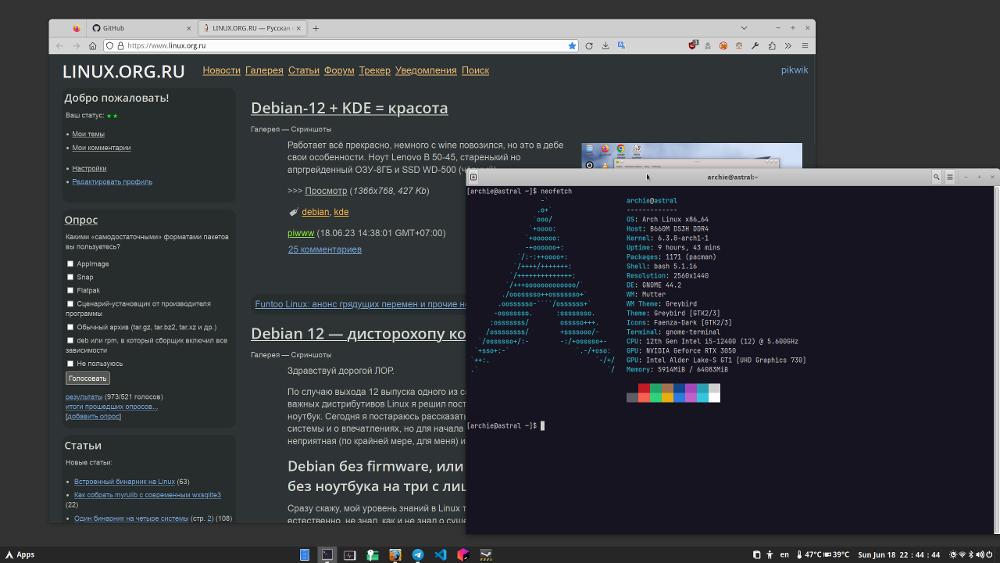Image resolution: width=1000 pixels, height=563 pixels.
Task: Open '25 комментариев' link
Action: click(325, 249)
